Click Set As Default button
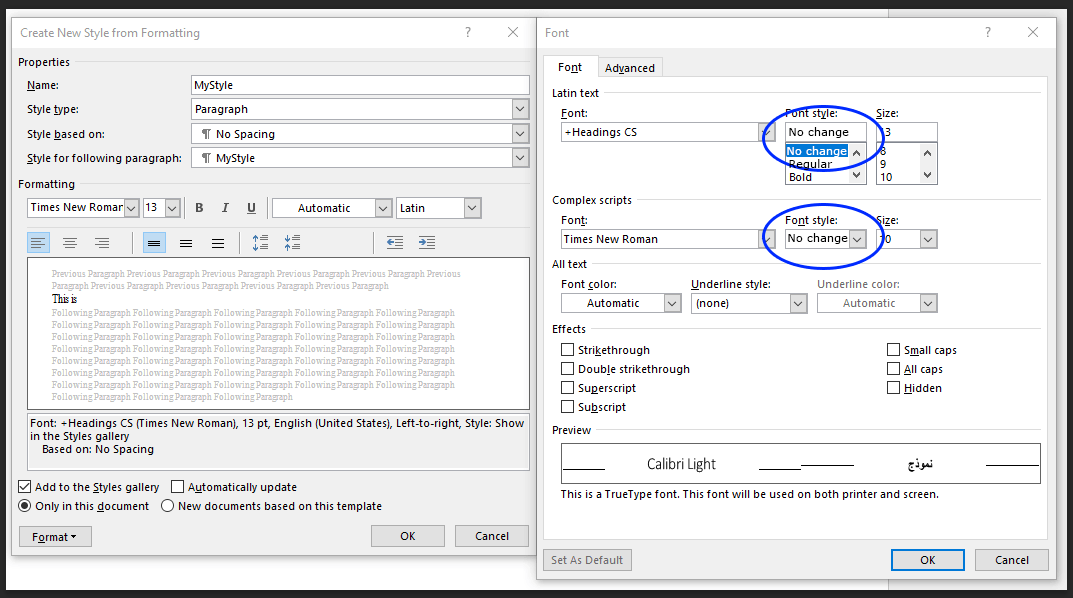The height and width of the screenshot is (598, 1073). (x=587, y=560)
